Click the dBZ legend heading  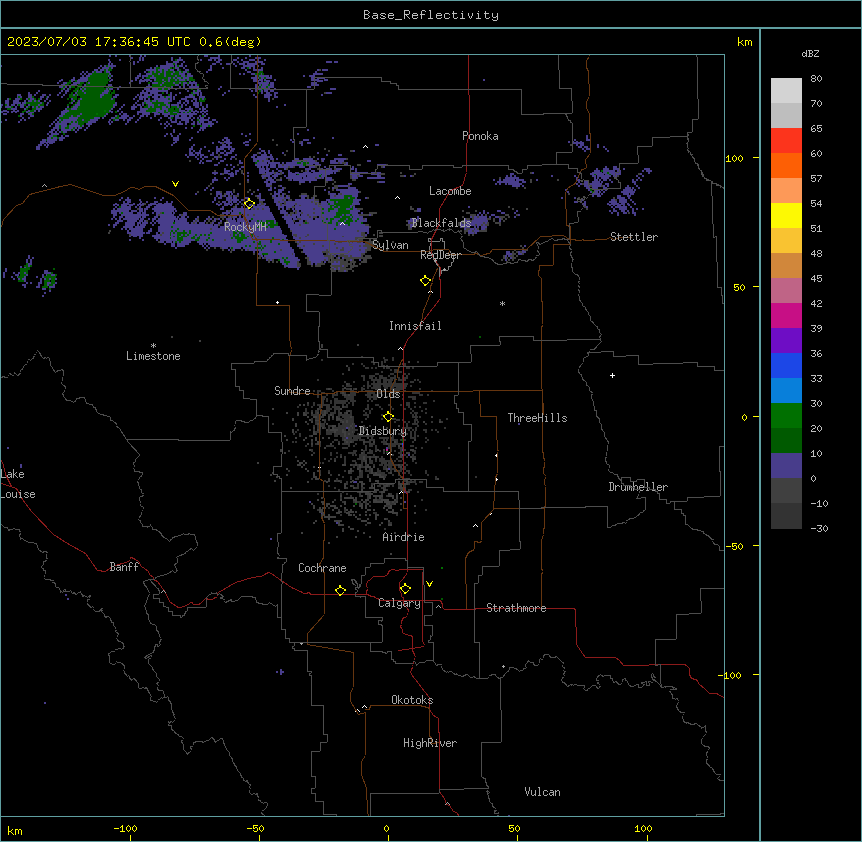pyautogui.click(x=810, y=53)
